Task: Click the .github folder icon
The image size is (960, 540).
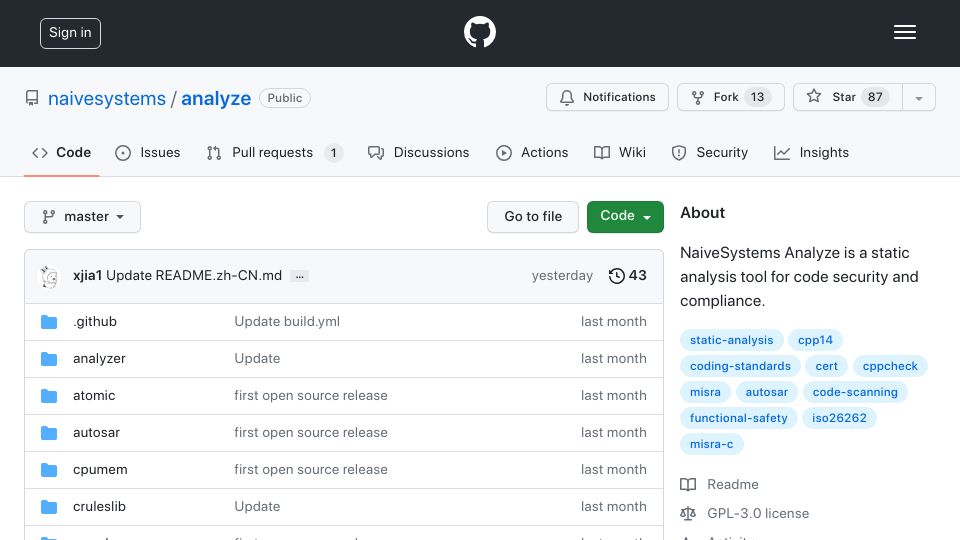Action: [x=49, y=322]
